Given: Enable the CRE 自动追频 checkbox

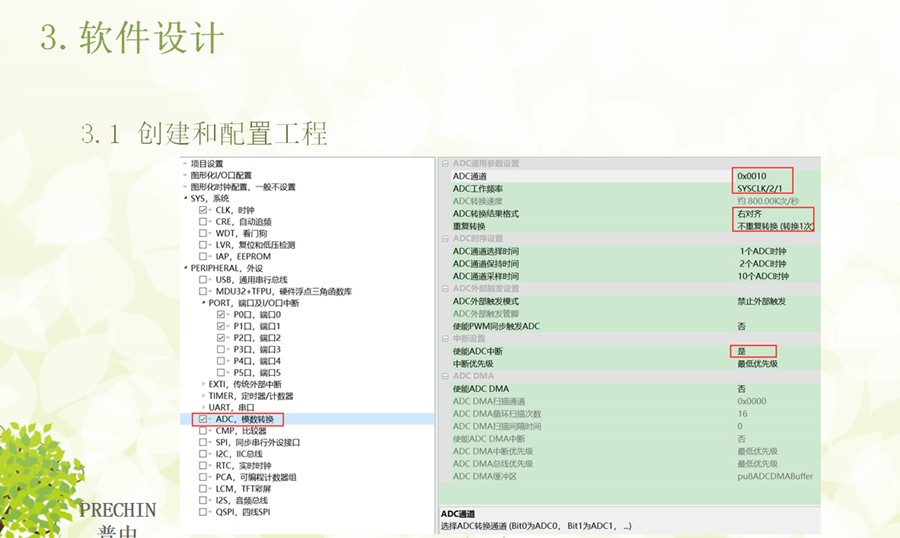Looking at the screenshot, I should 203,222.
